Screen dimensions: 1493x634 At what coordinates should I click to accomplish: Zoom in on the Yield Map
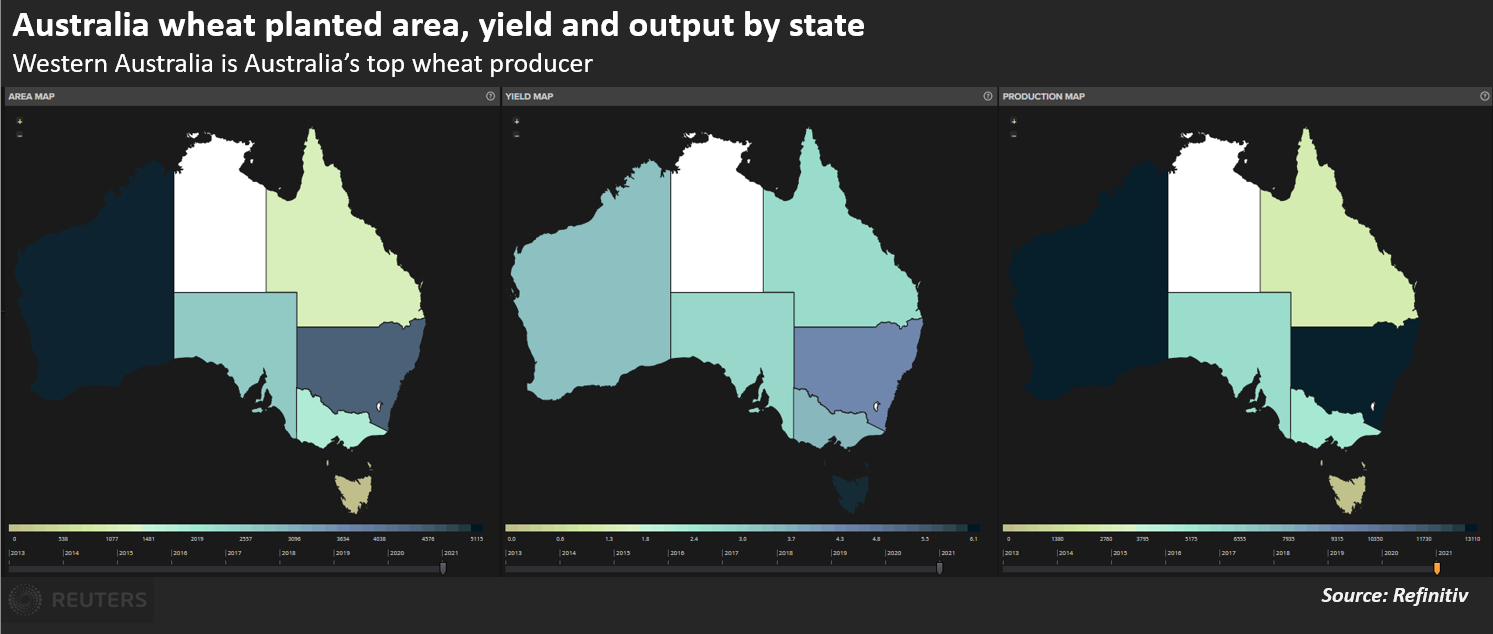[x=516, y=121]
